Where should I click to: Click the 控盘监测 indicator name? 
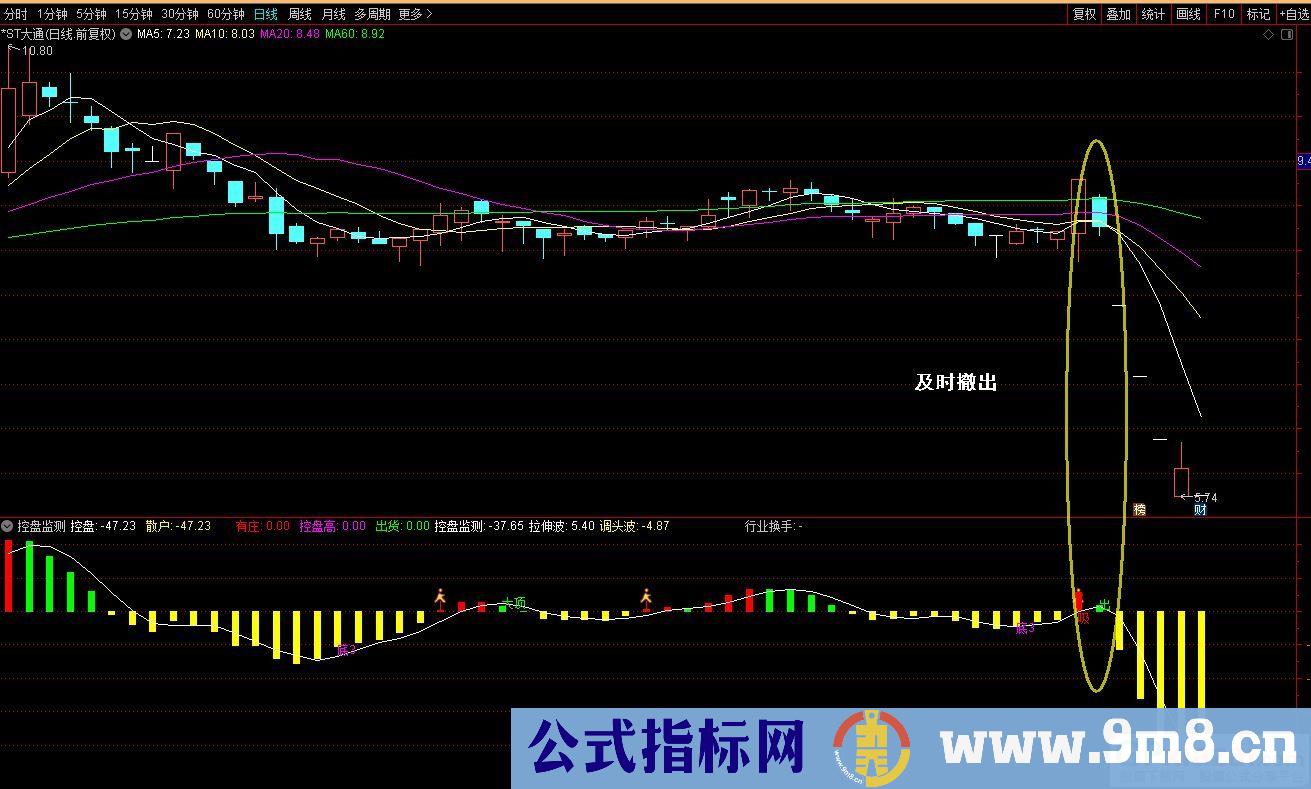pyautogui.click(x=42, y=525)
